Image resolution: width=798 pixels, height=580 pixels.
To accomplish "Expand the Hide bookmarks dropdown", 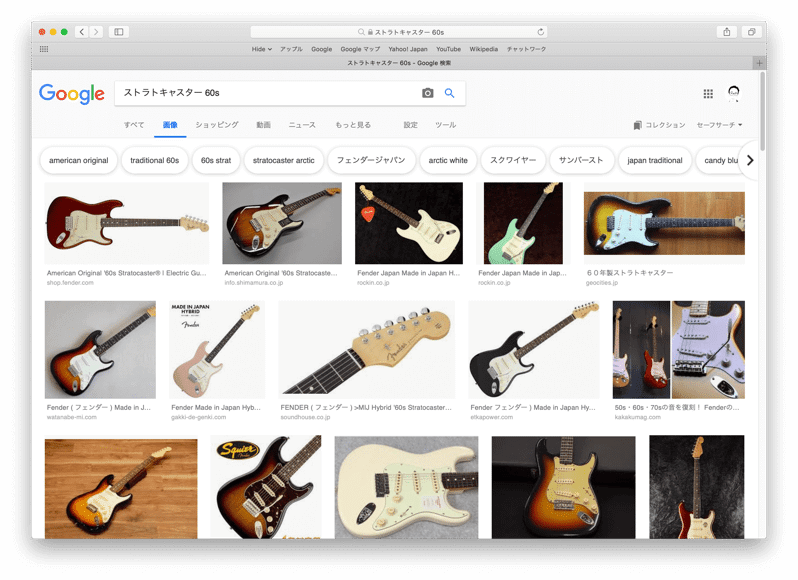I will click(x=262, y=49).
